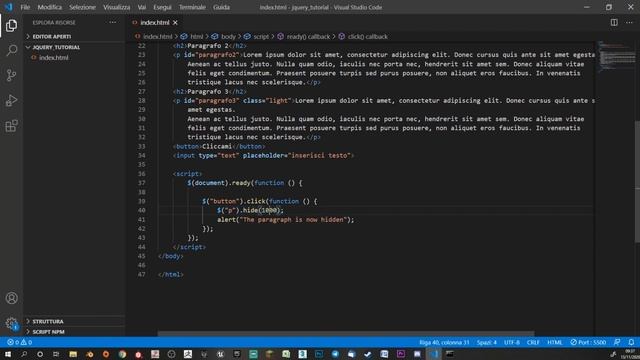Click Port: 5500 live server status
This screenshot has height=360, width=640.
588,342
